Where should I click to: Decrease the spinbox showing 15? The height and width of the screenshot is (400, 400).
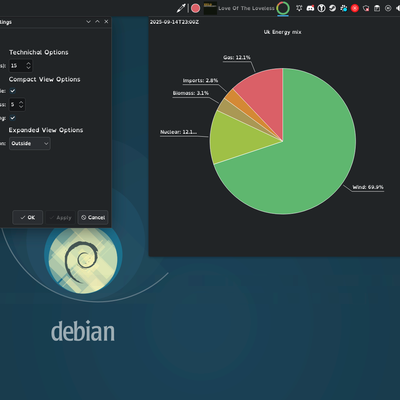28,68
